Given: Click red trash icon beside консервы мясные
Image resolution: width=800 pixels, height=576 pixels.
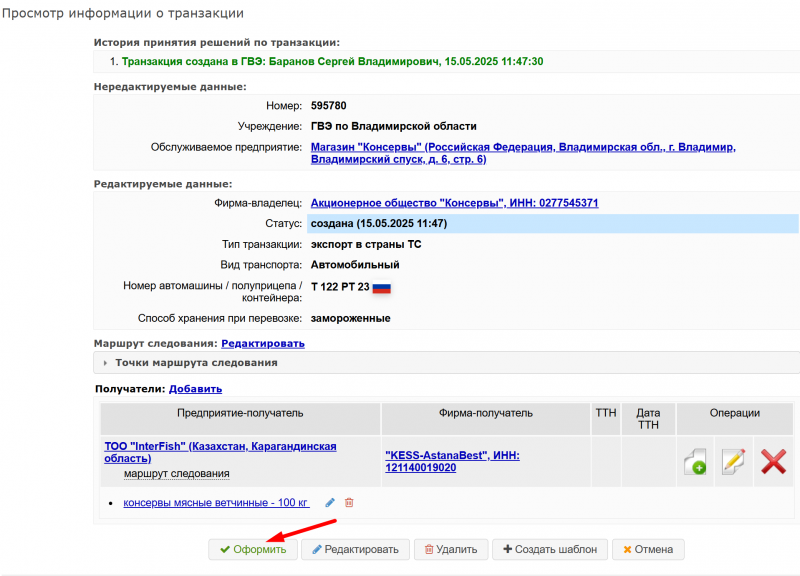Looking at the screenshot, I should [x=349, y=503].
